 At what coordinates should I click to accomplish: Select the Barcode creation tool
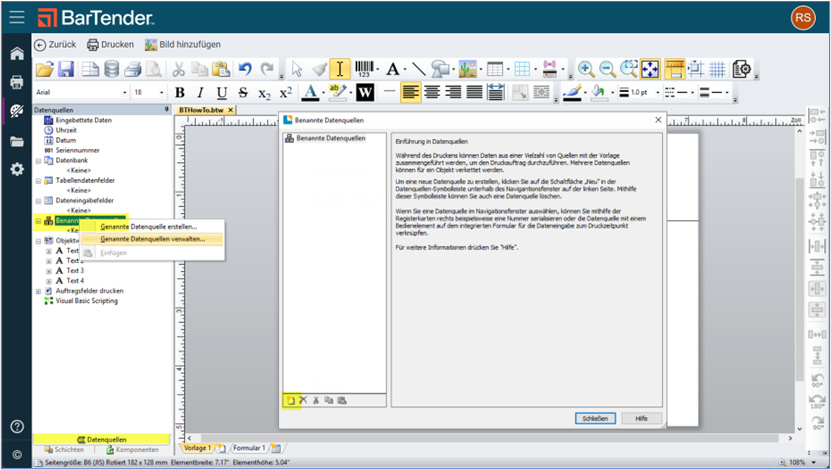[x=365, y=69]
